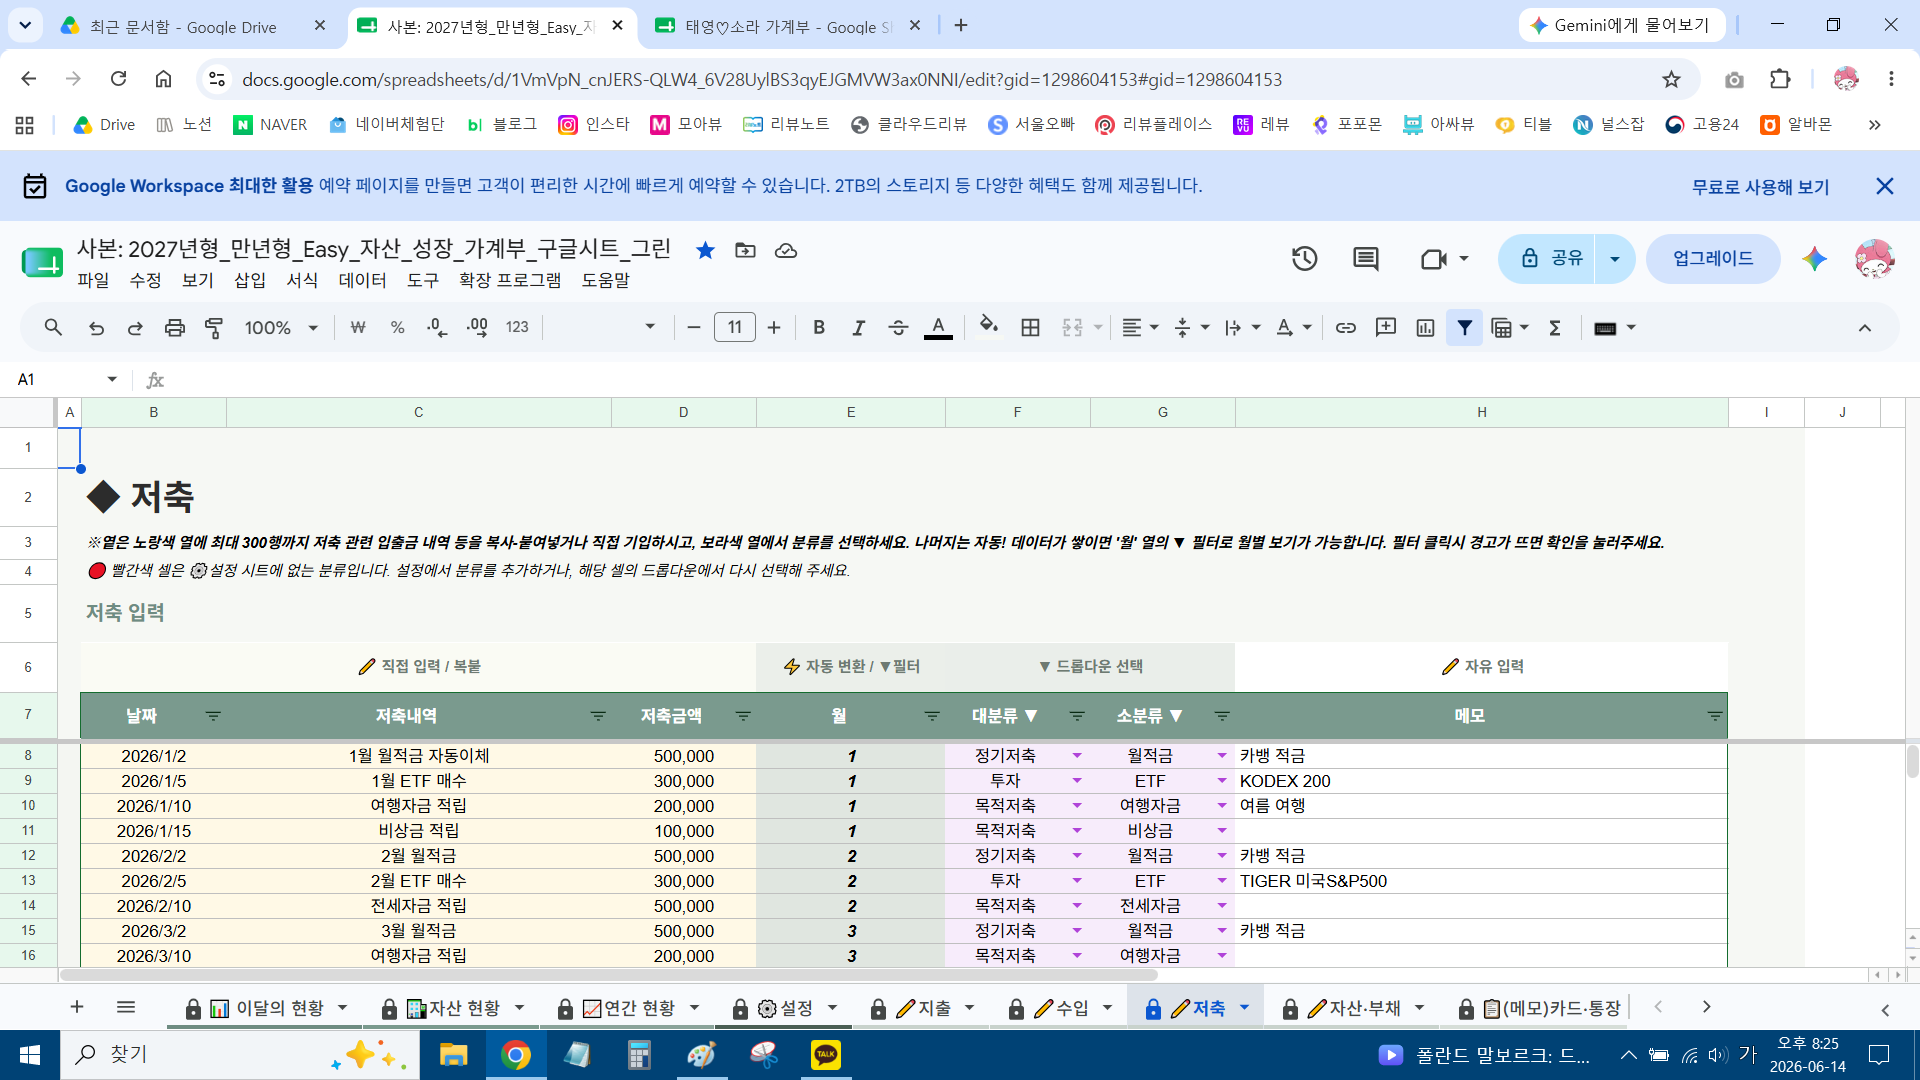
Task: Toggle strikethrough formatting
Action: pyautogui.click(x=898, y=327)
